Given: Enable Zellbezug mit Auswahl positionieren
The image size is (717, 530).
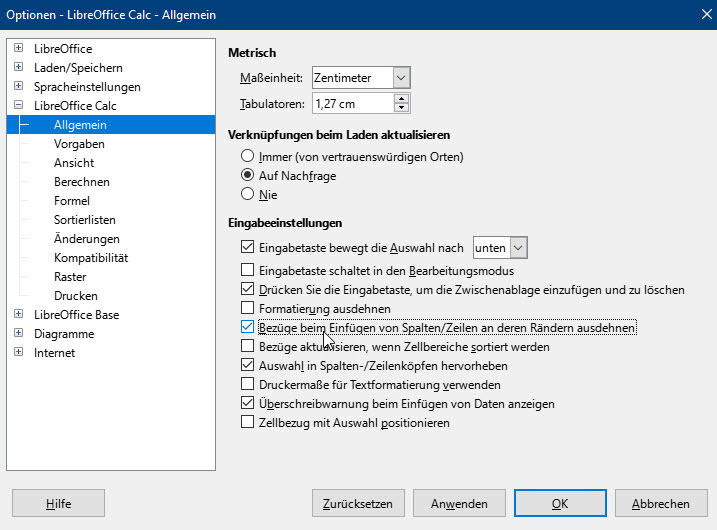Looking at the screenshot, I should (x=247, y=422).
